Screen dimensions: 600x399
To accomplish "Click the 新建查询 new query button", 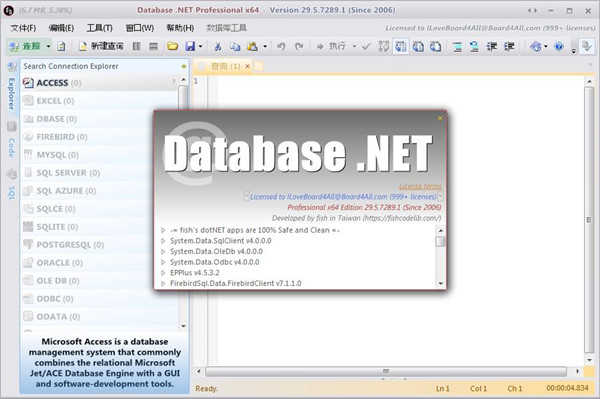I will pyautogui.click(x=101, y=47).
